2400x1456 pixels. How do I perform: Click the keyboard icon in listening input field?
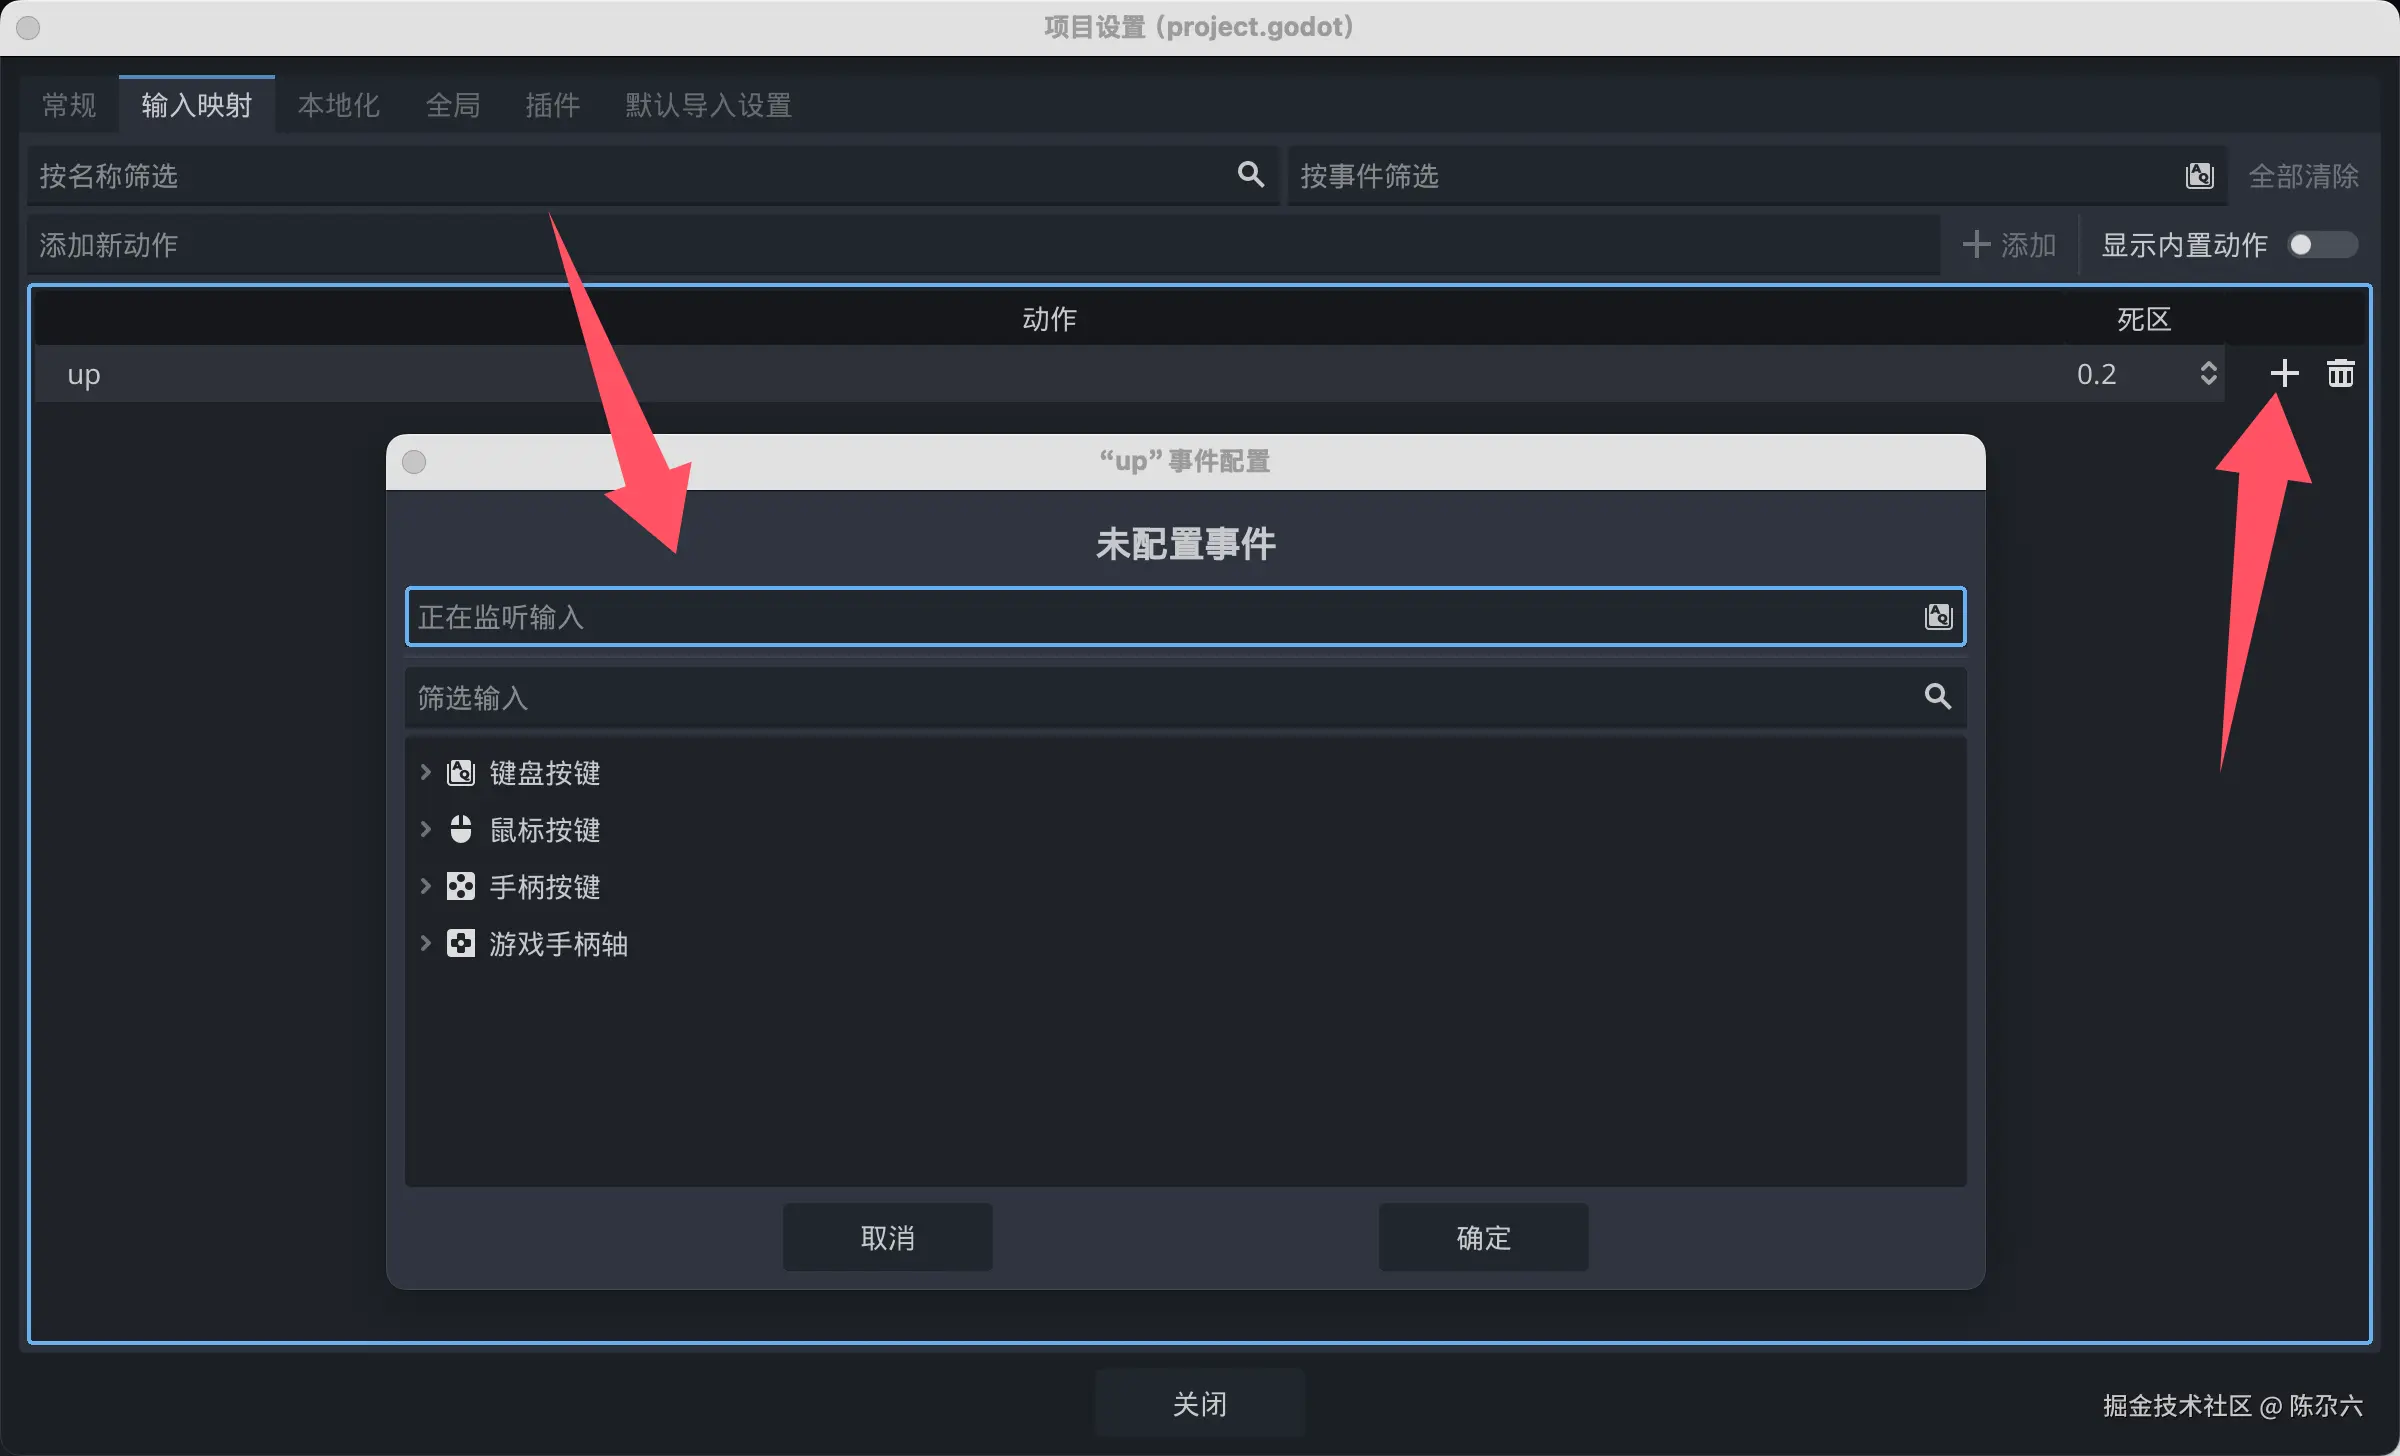pyautogui.click(x=1938, y=617)
